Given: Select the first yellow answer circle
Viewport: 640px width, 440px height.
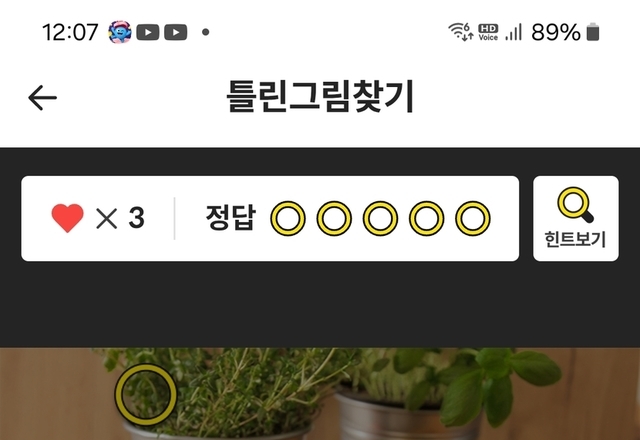Looking at the screenshot, I should [288, 218].
